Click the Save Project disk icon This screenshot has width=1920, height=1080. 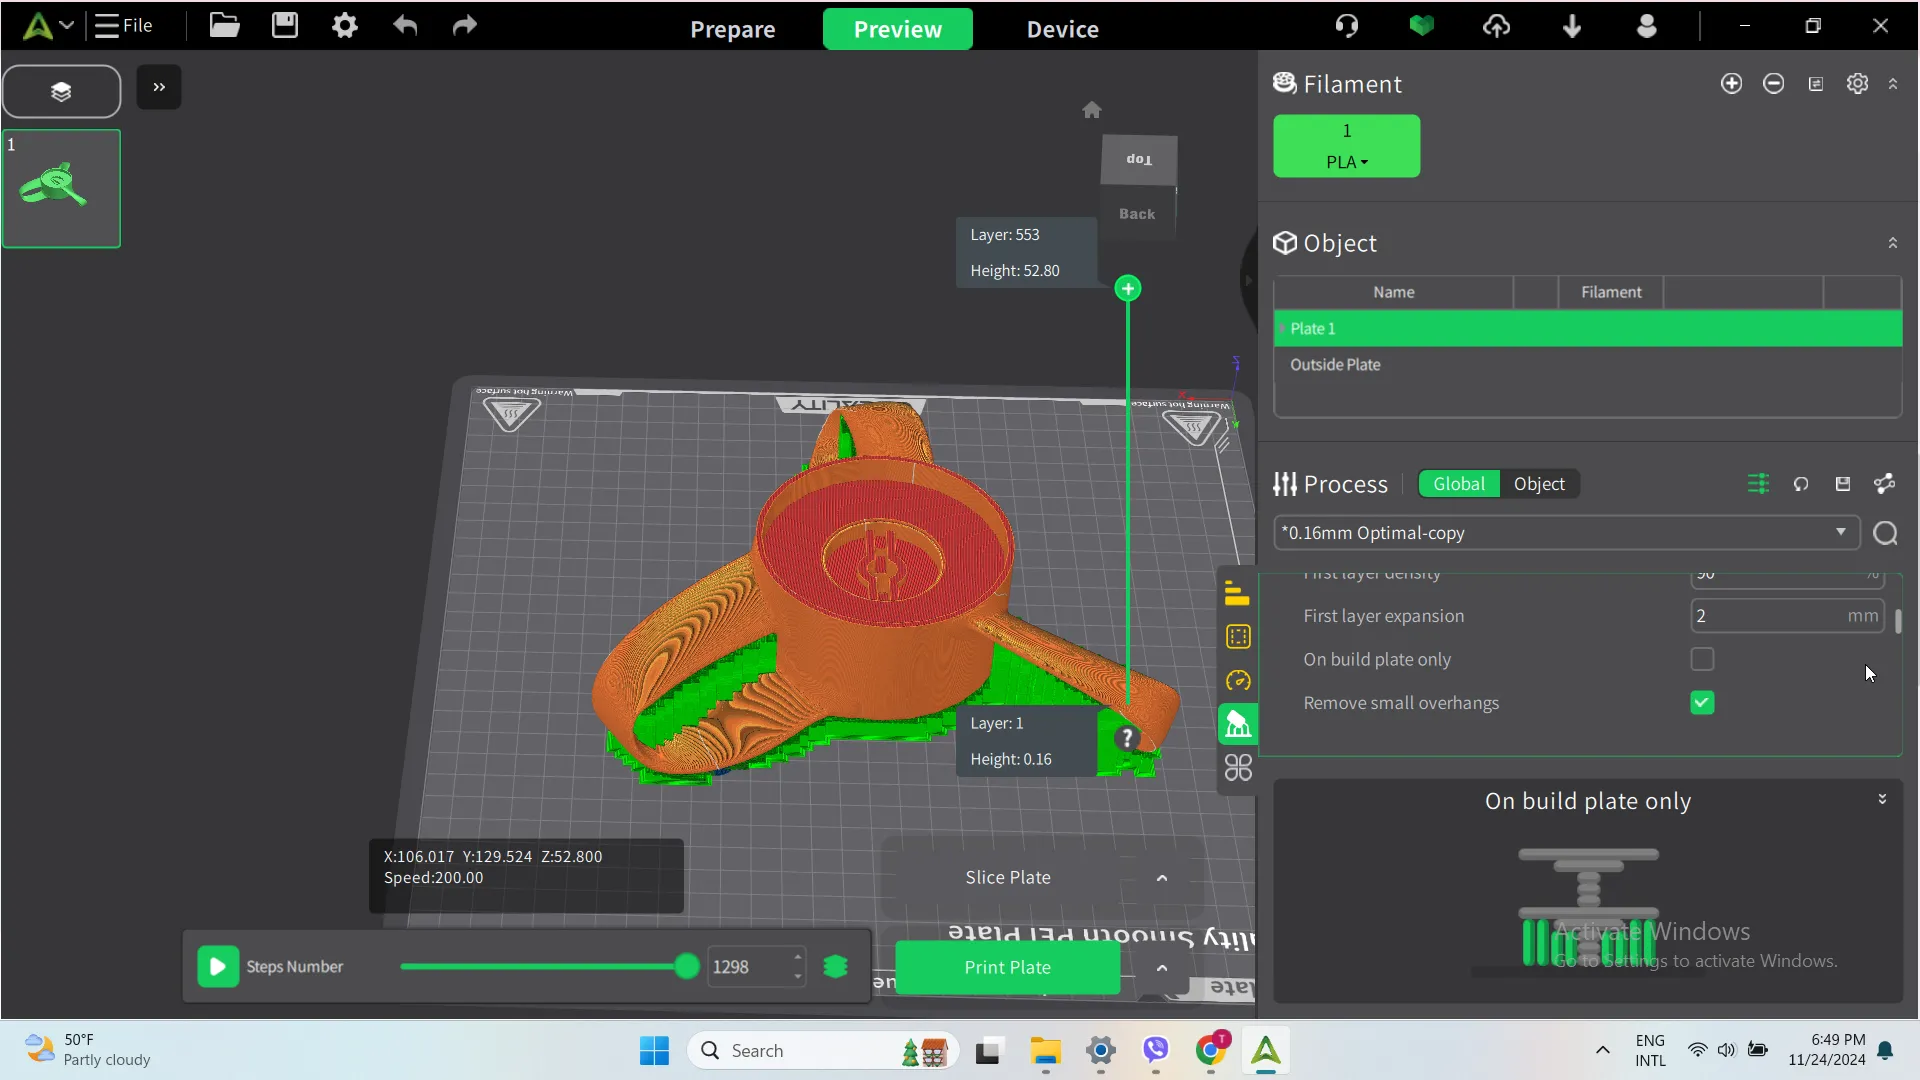coord(285,26)
